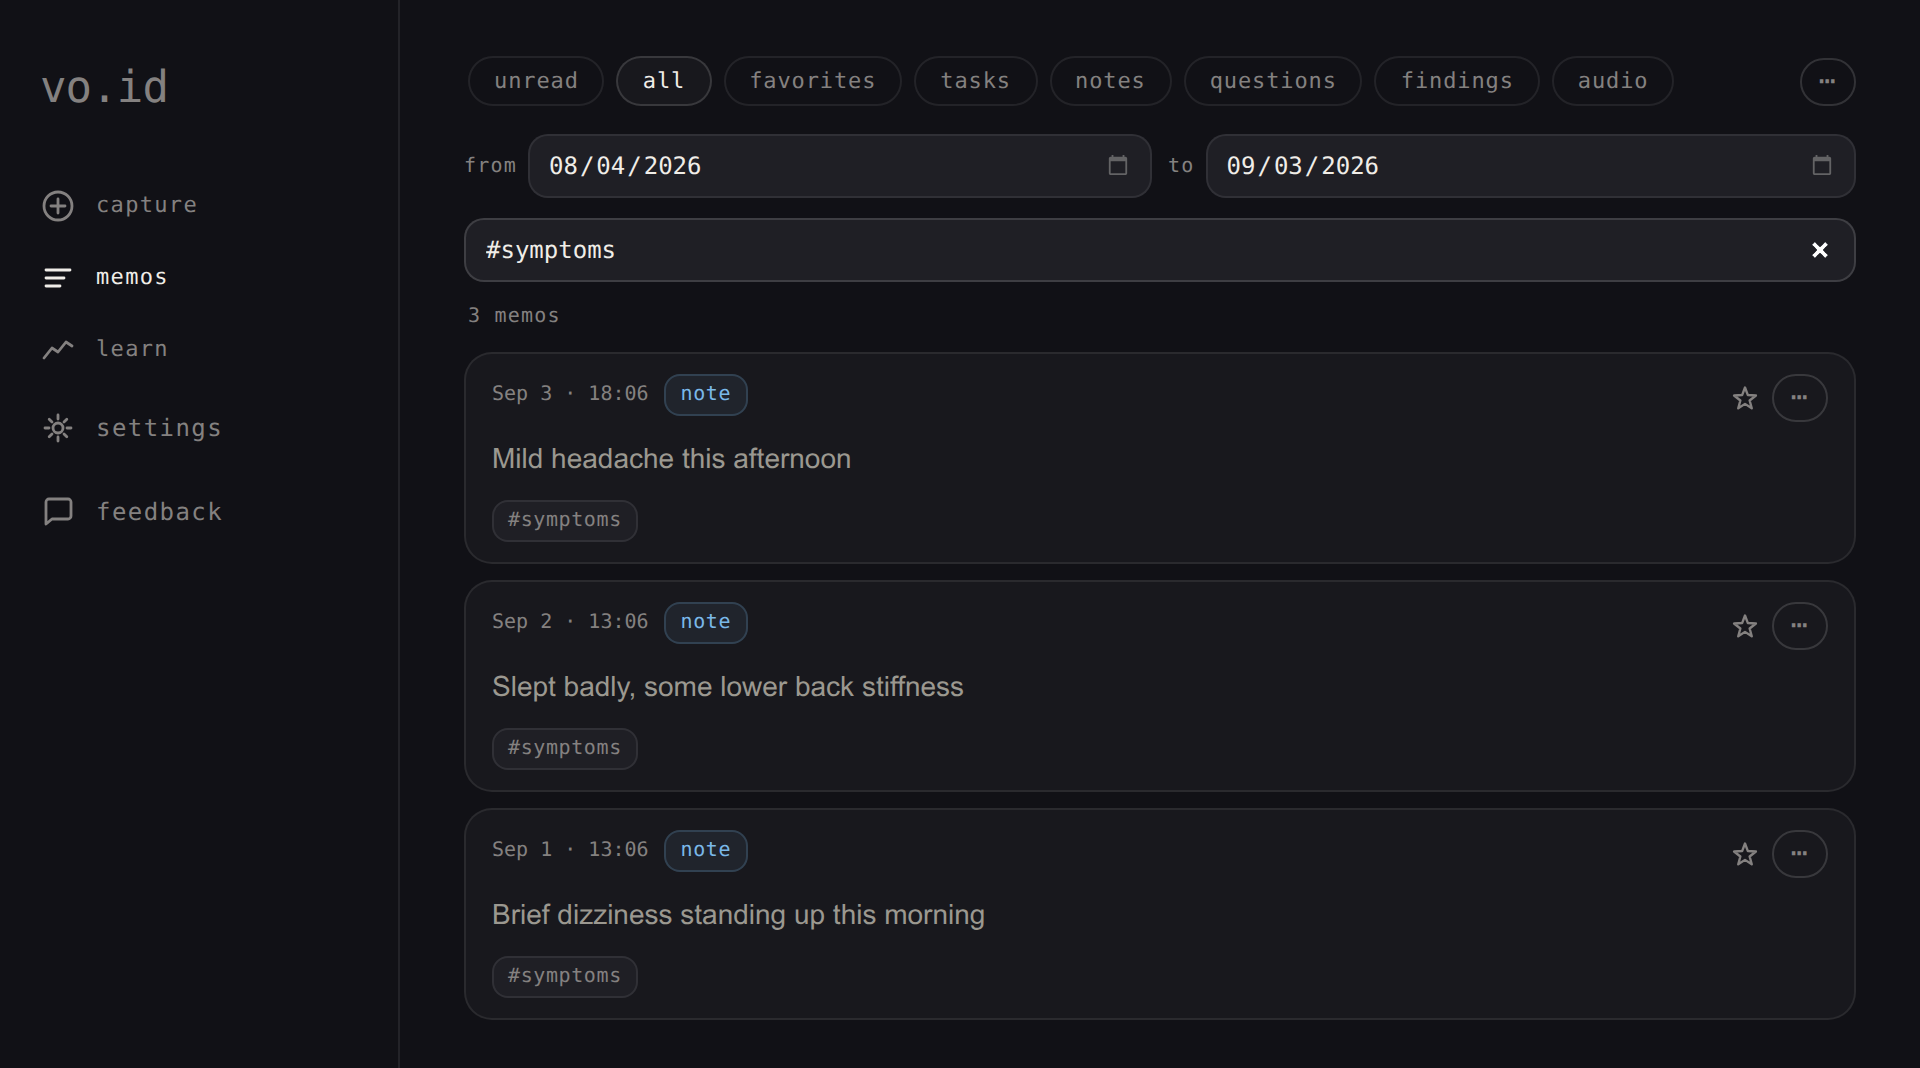Click the learn trend-line icon

(x=58, y=349)
